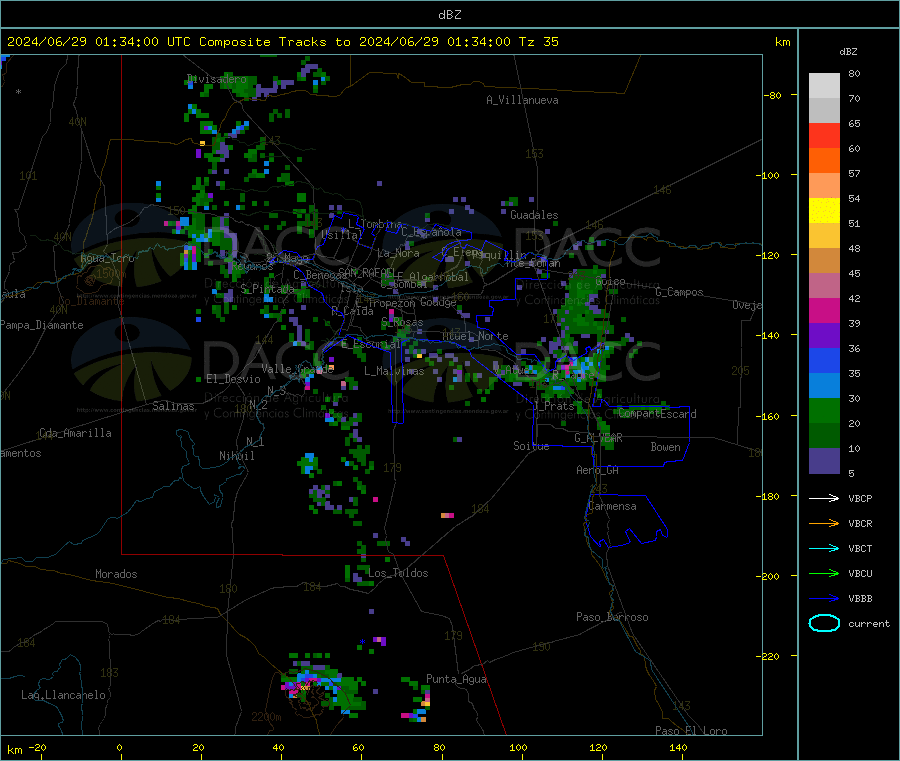Click the 0 km x-axis tick label
Screen dimensions: 900x761
[x=119, y=748]
